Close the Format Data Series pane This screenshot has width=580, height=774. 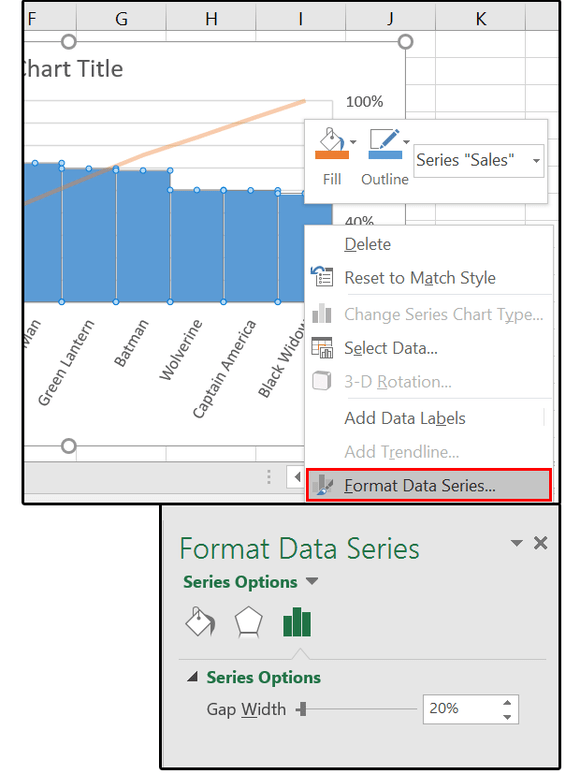[x=541, y=543]
